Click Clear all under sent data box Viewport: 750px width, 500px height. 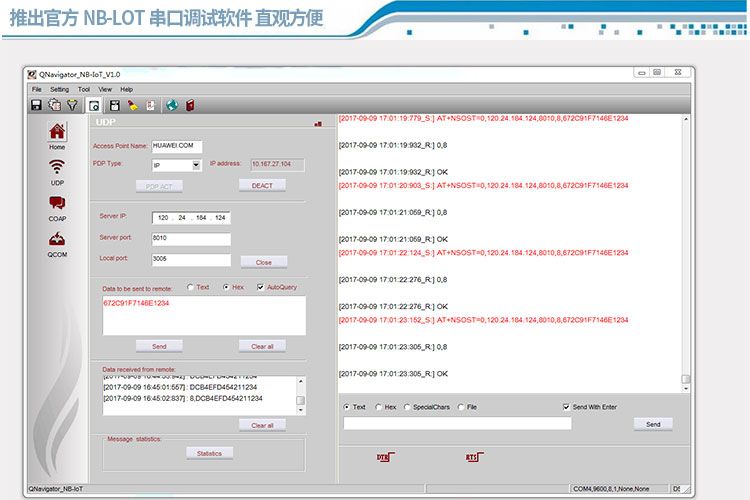[x=262, y=346]
